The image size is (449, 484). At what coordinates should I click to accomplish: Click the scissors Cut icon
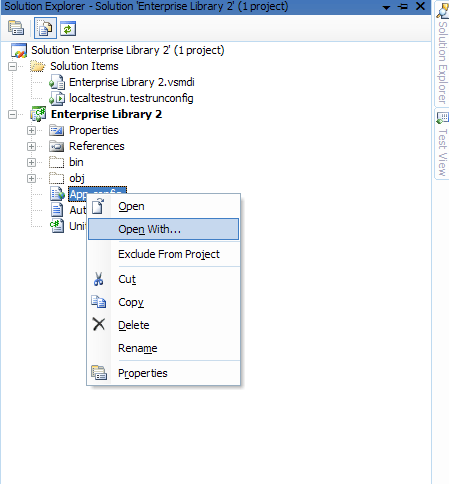point(98,279)
